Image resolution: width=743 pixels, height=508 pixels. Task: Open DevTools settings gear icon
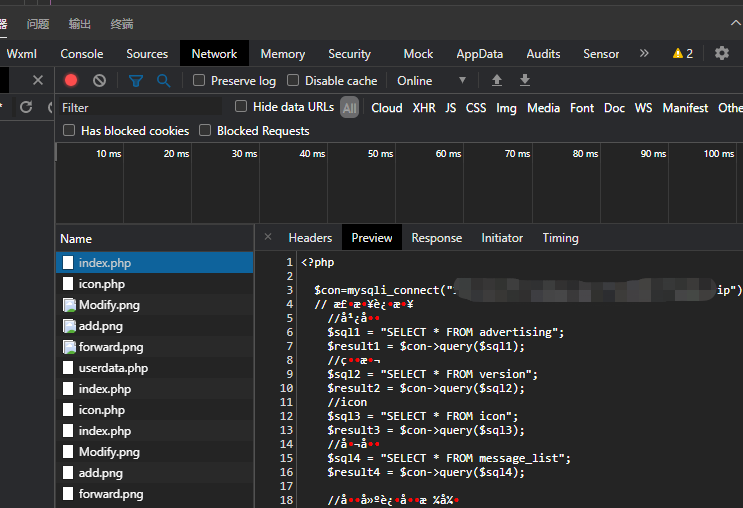[x=722, y=53]
